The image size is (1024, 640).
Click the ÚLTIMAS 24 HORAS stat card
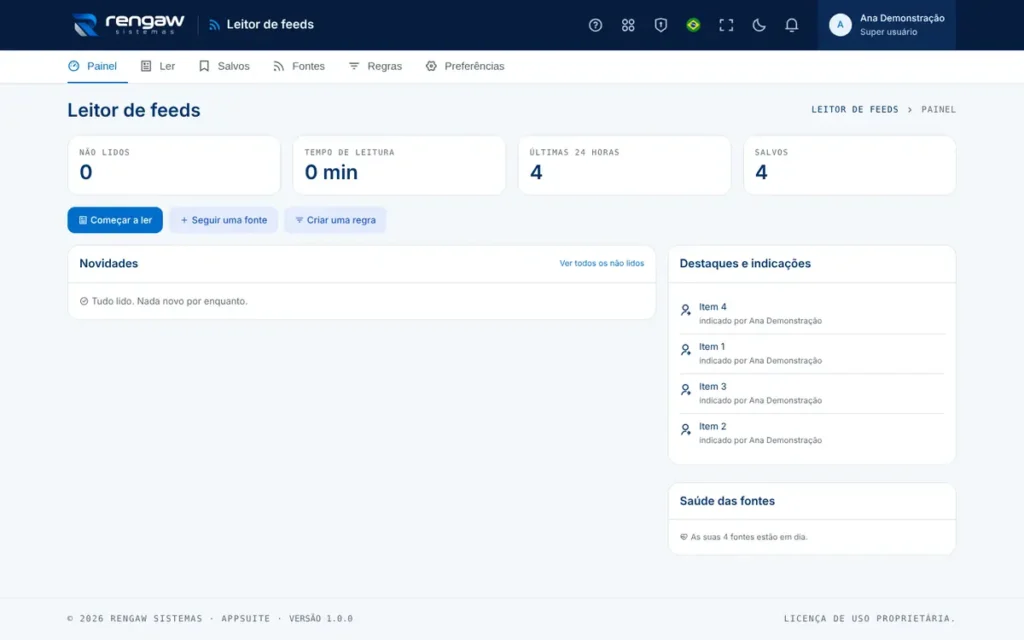tap(624, 165)
